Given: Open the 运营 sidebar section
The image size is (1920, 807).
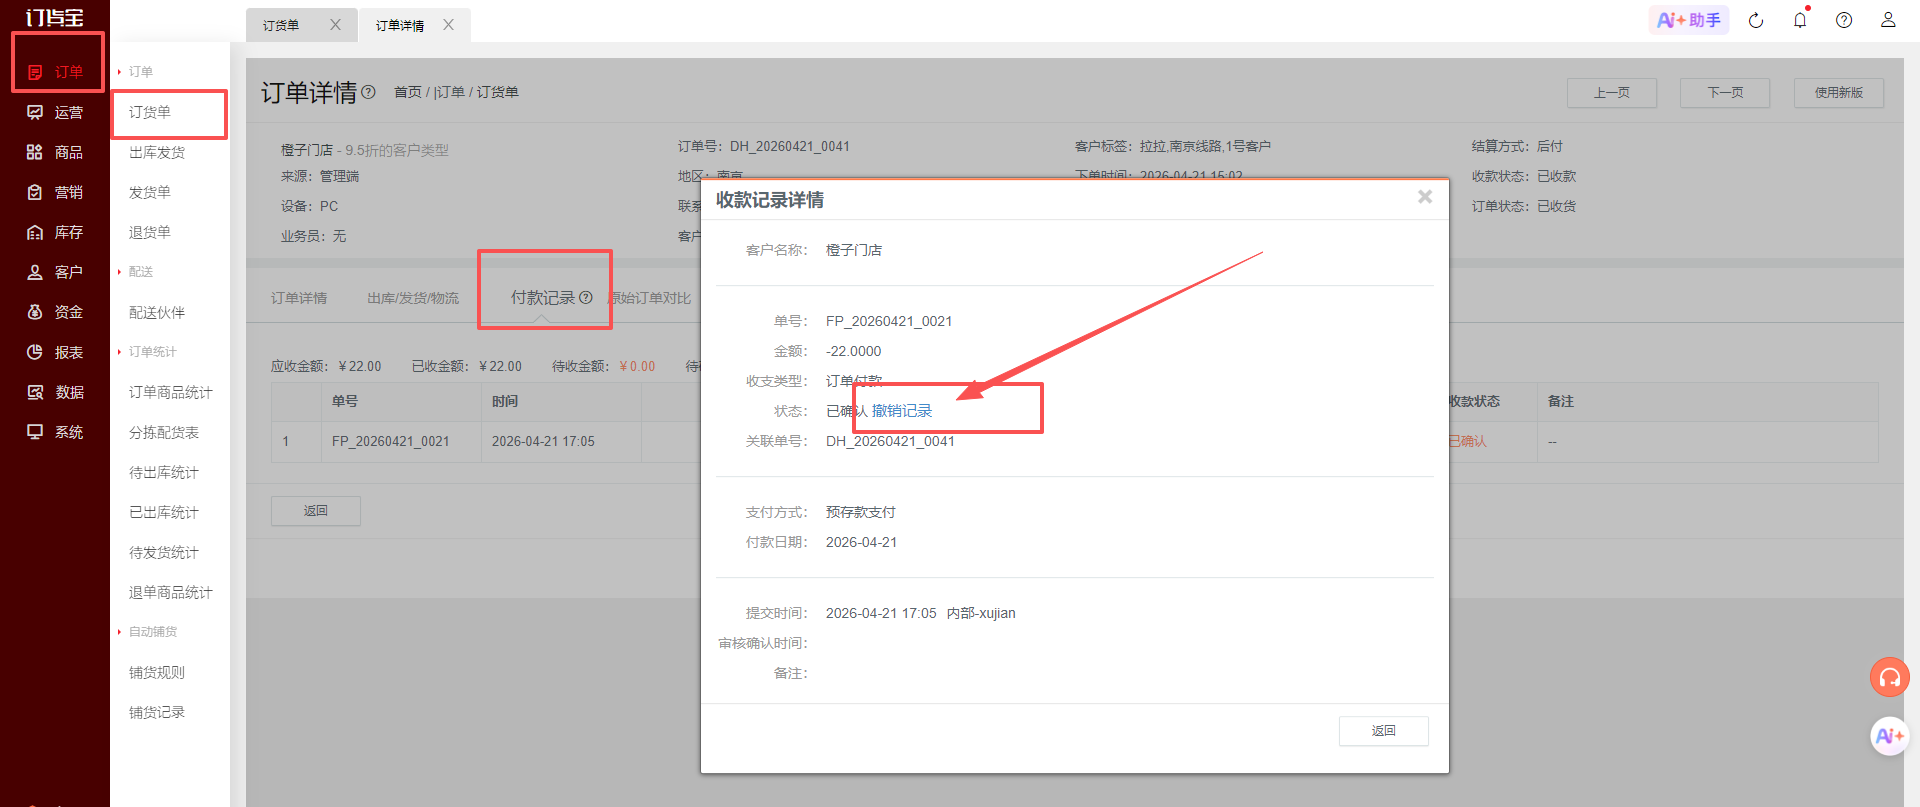Looking at the screenshot, I should (x=55, y=112).
